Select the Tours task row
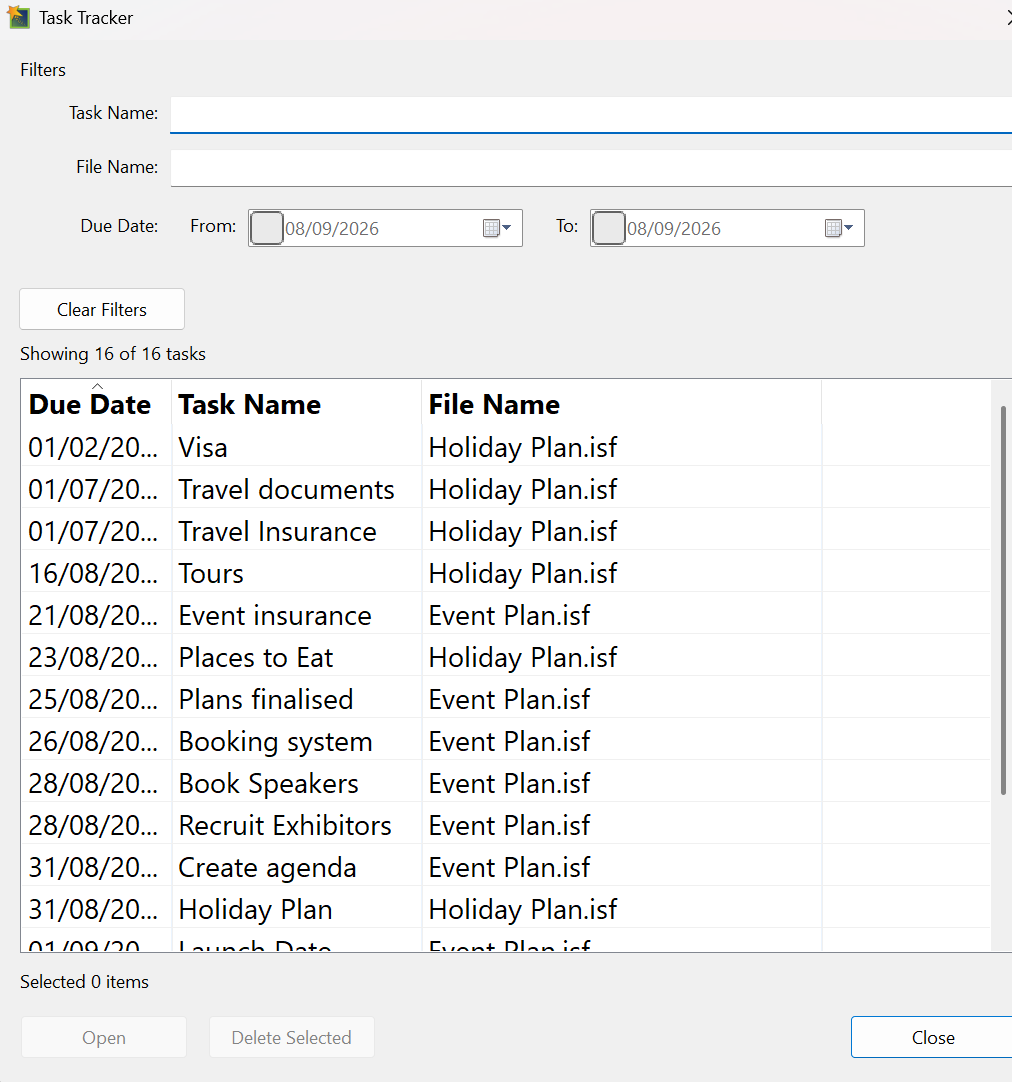This screenshot has width=1012, height=1082. pos(506,573)
